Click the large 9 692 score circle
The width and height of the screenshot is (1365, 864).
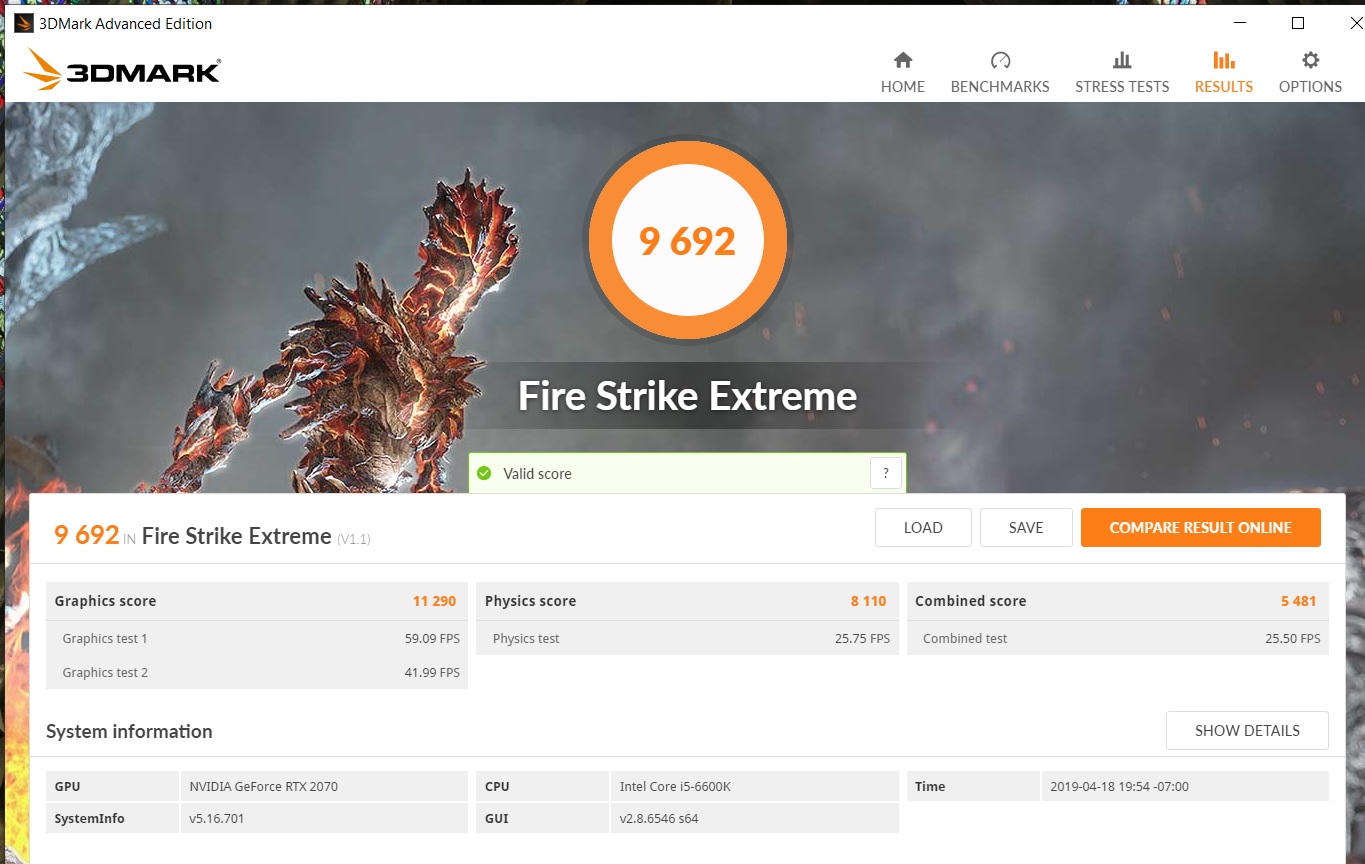pos(687,242)
